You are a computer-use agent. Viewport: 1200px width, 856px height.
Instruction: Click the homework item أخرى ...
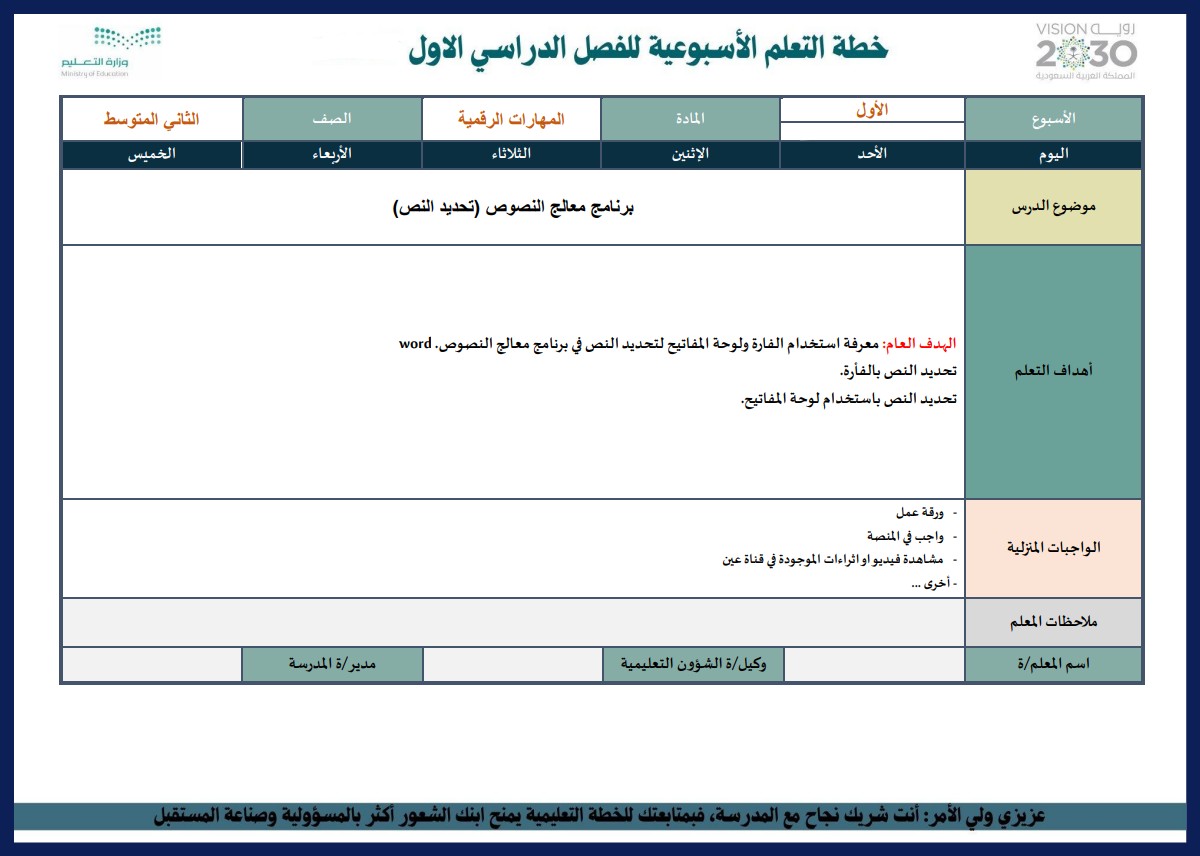(x=935, y=583)
